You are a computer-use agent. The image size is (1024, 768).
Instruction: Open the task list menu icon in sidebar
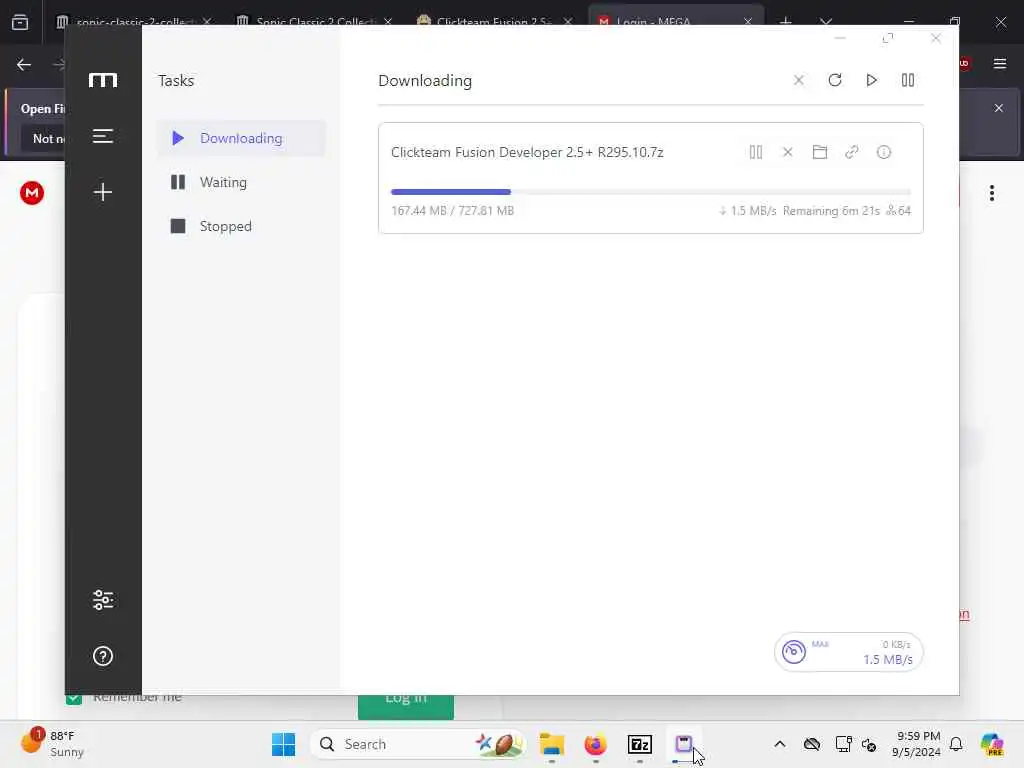click(x=103, y=136)
